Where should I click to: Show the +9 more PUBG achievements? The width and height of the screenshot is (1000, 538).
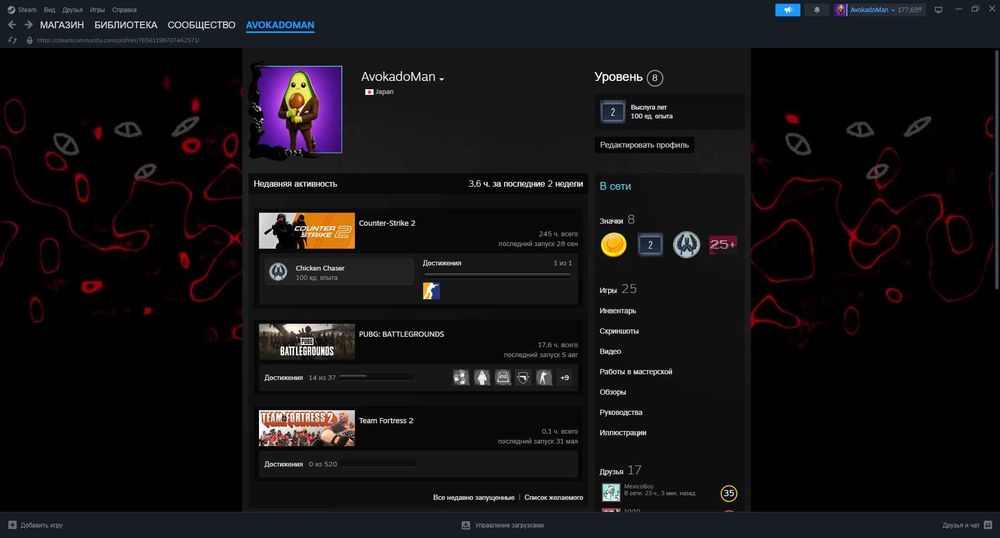point(564,377)
